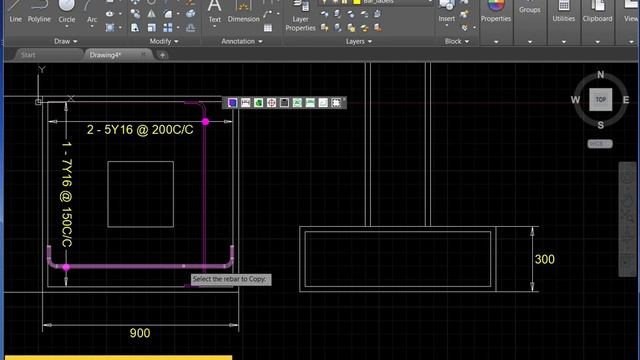Expand the Annotation panel title
Viewport: 640px width, 360px height.
pyautogui.click(x=242, y=41)
